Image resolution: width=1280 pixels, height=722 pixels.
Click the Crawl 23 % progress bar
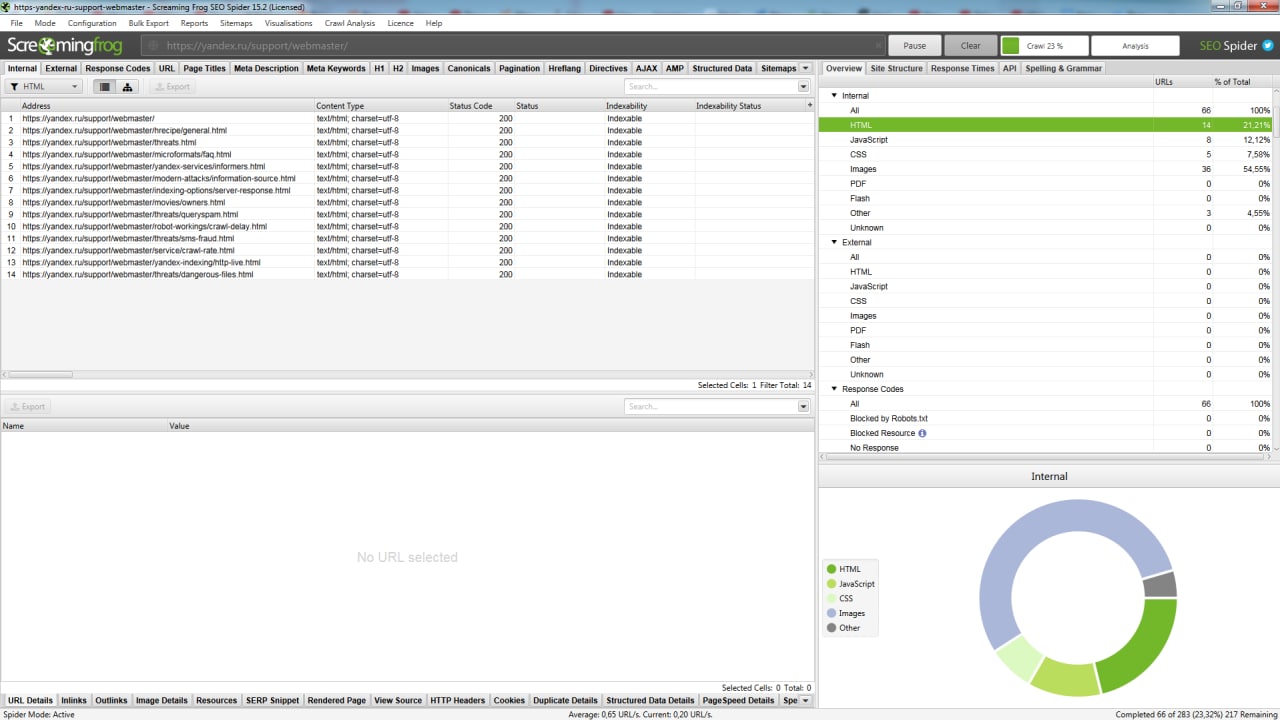1044,46
